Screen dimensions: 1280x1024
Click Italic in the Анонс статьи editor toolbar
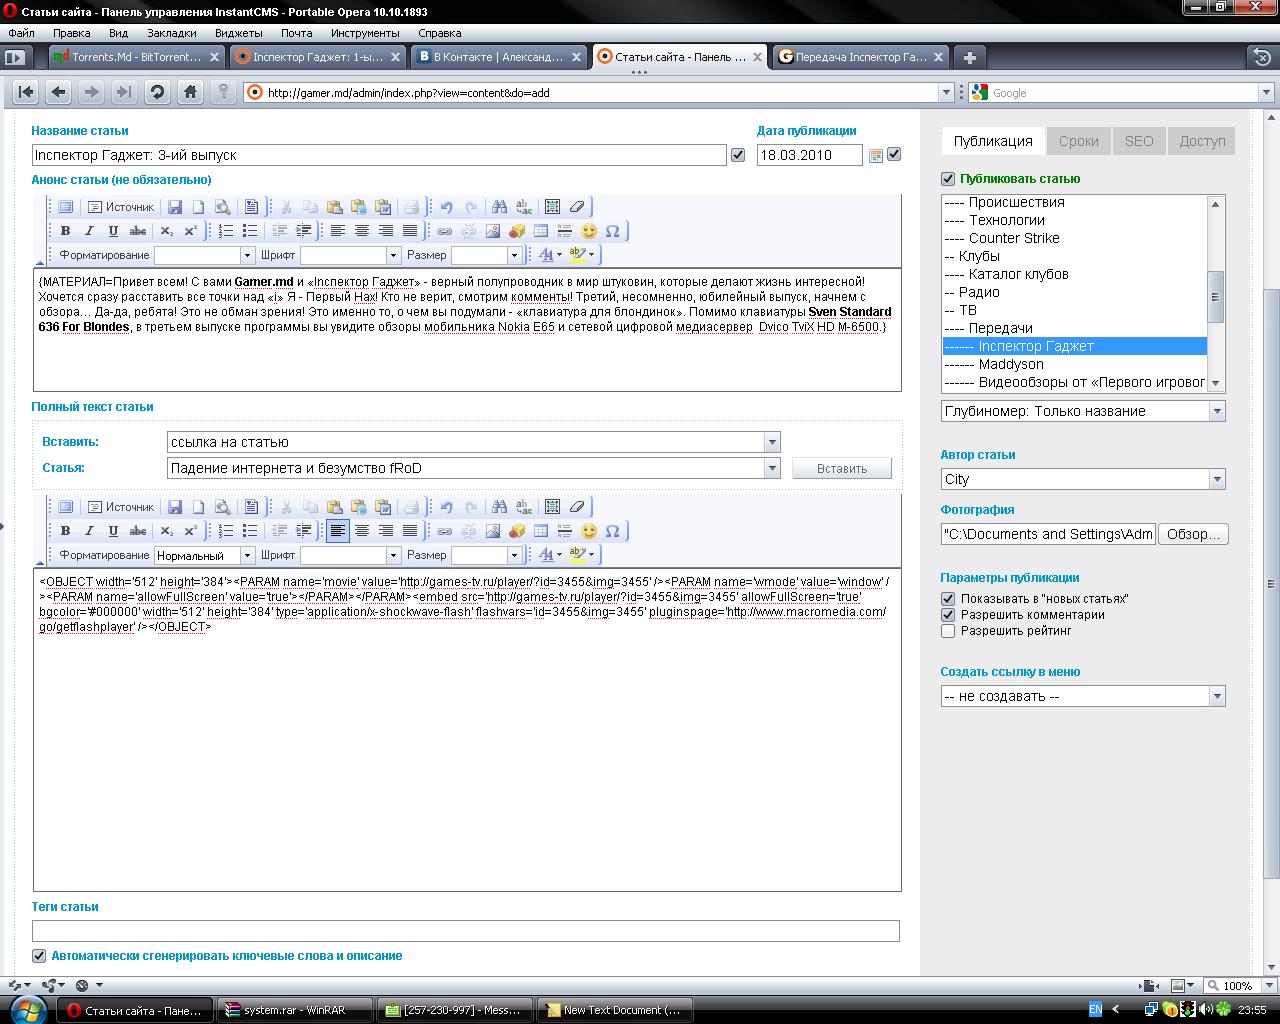pos(89,231)
